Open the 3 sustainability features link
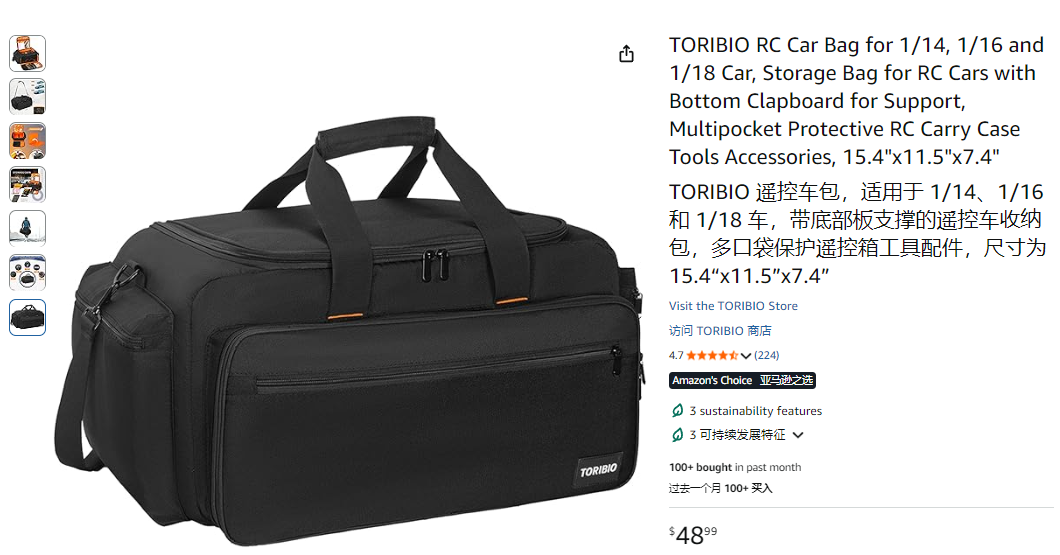Screen dimensions: 1060x555 (755, 411)
